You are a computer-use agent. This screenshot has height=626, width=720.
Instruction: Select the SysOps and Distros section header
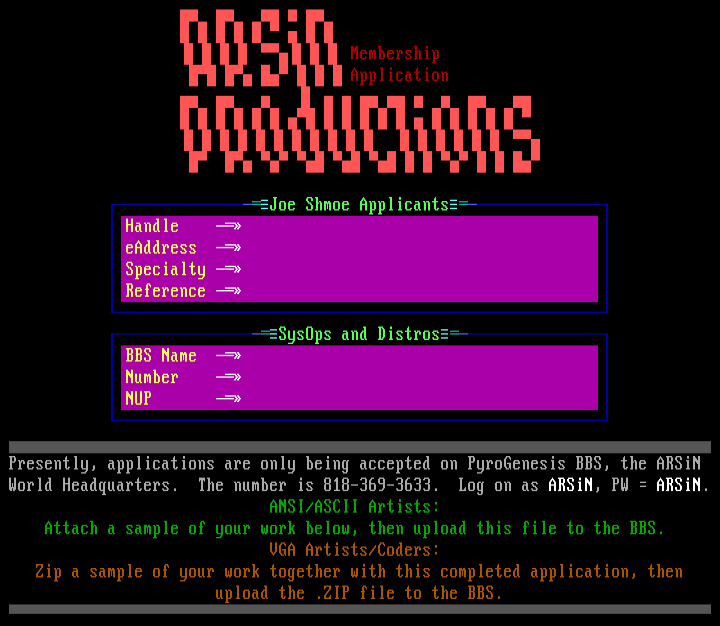[x=359, y=334]
